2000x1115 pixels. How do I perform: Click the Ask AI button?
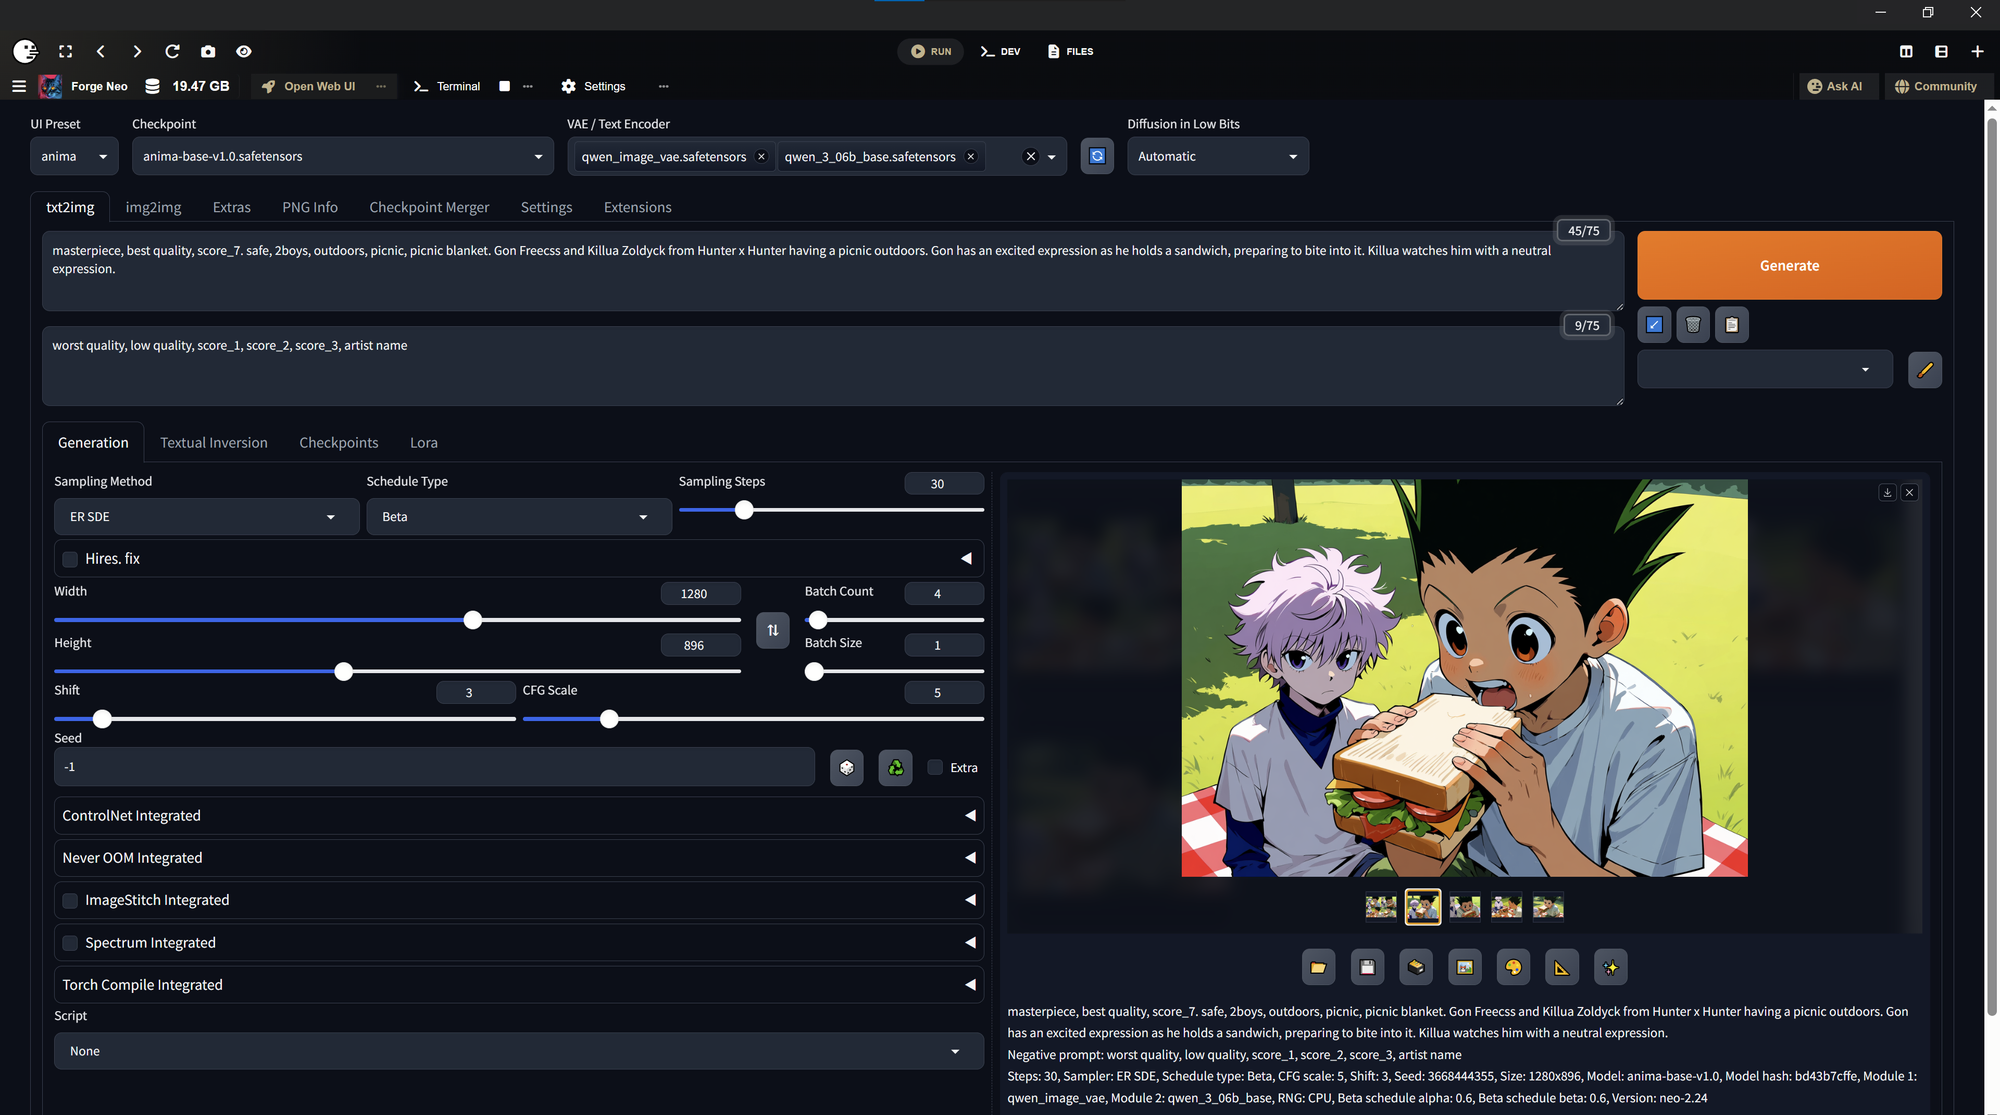pos(1837,86)
